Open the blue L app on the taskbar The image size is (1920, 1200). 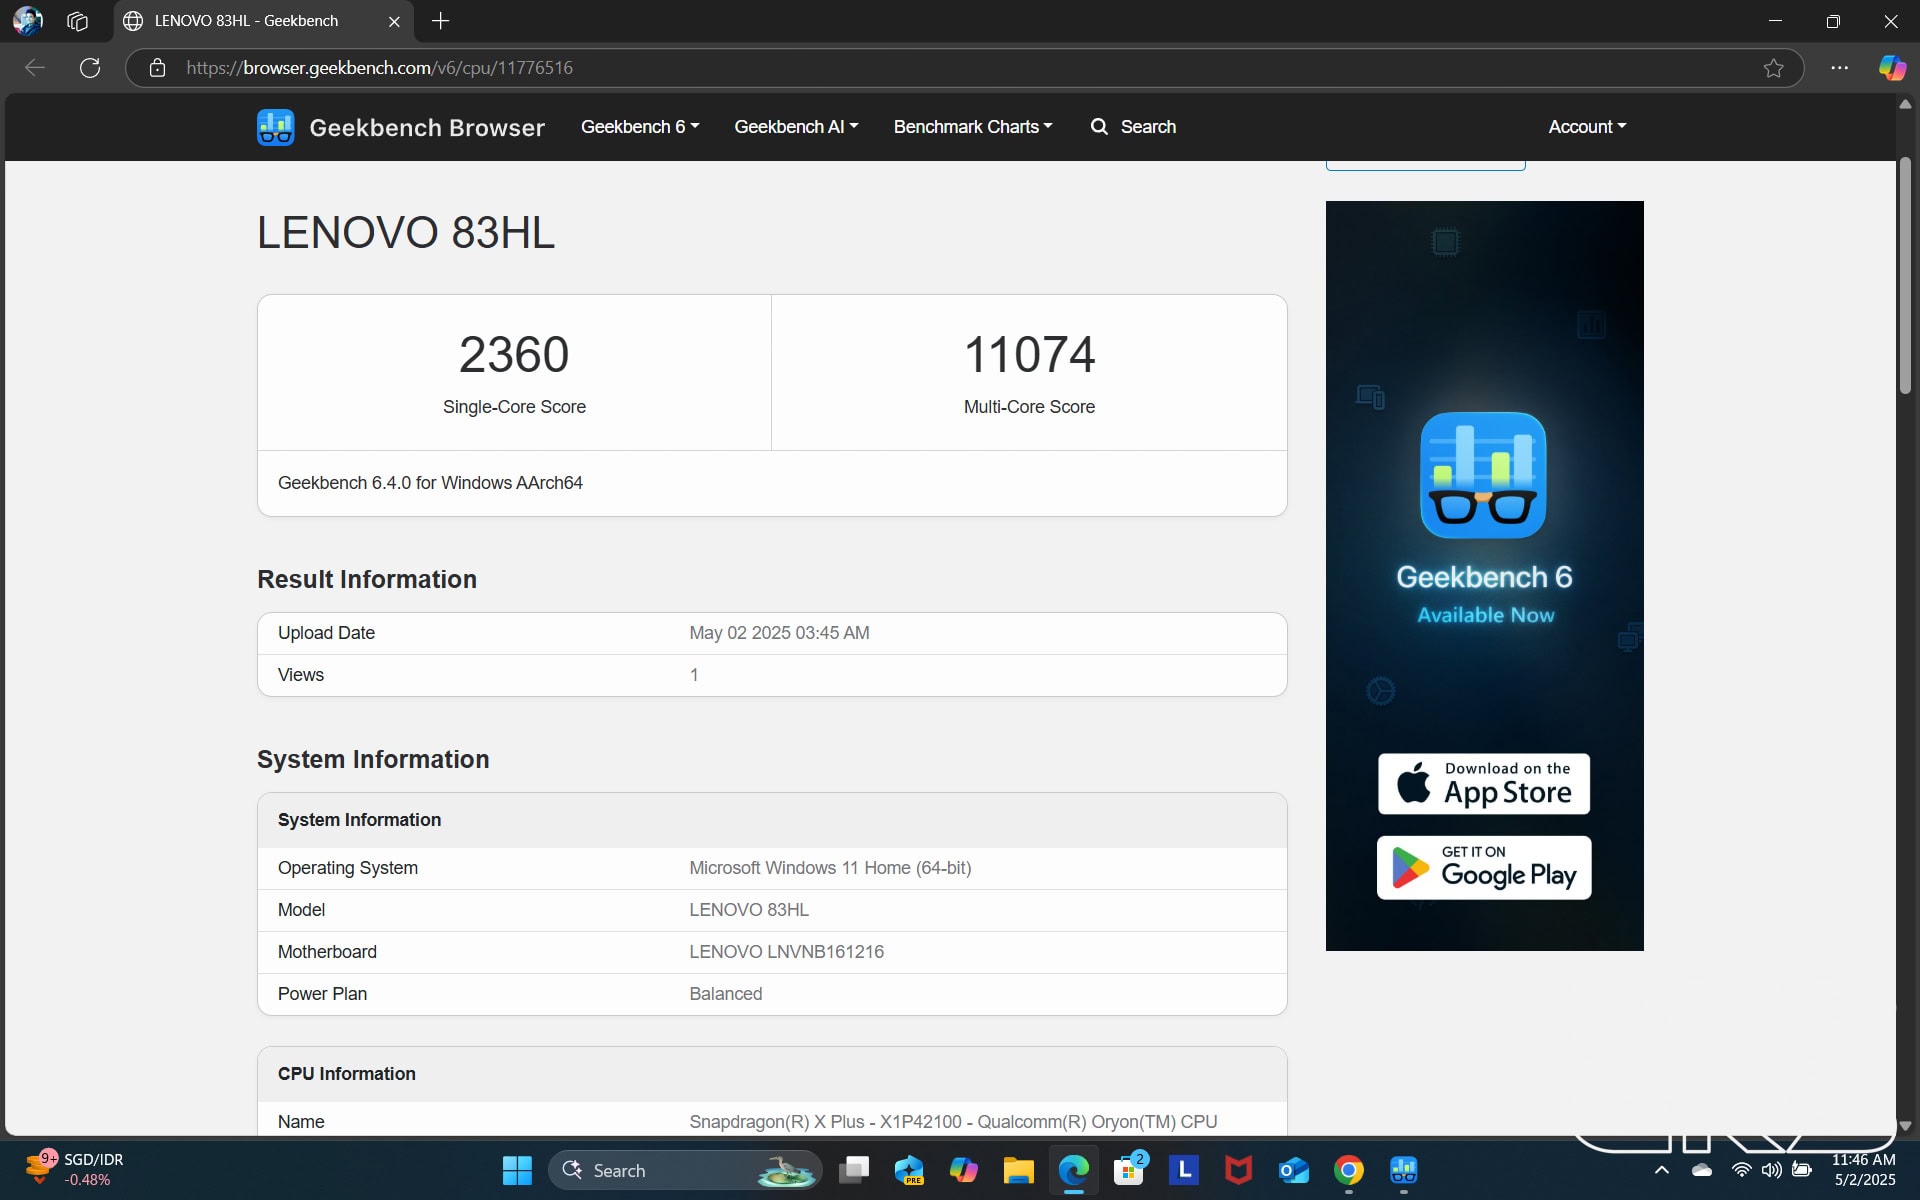click(x=1184, y=1170)
